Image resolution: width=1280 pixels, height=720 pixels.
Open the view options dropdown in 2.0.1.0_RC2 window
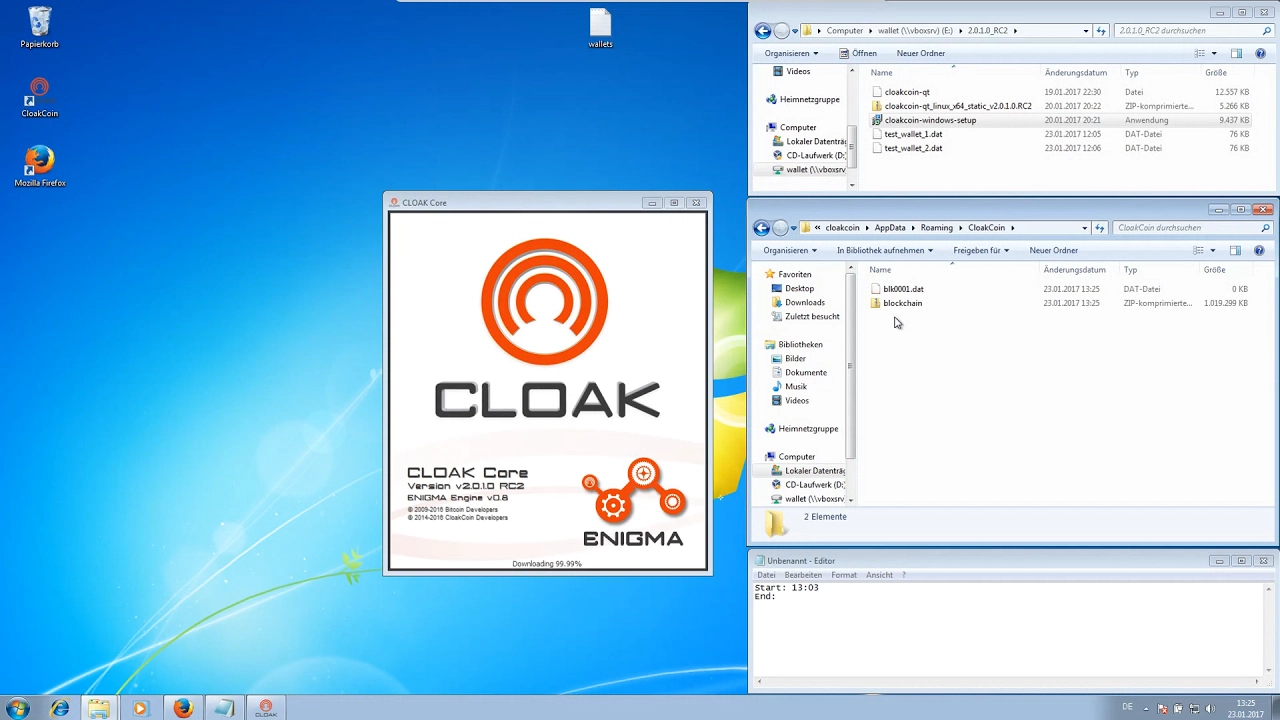(1214, 53)
